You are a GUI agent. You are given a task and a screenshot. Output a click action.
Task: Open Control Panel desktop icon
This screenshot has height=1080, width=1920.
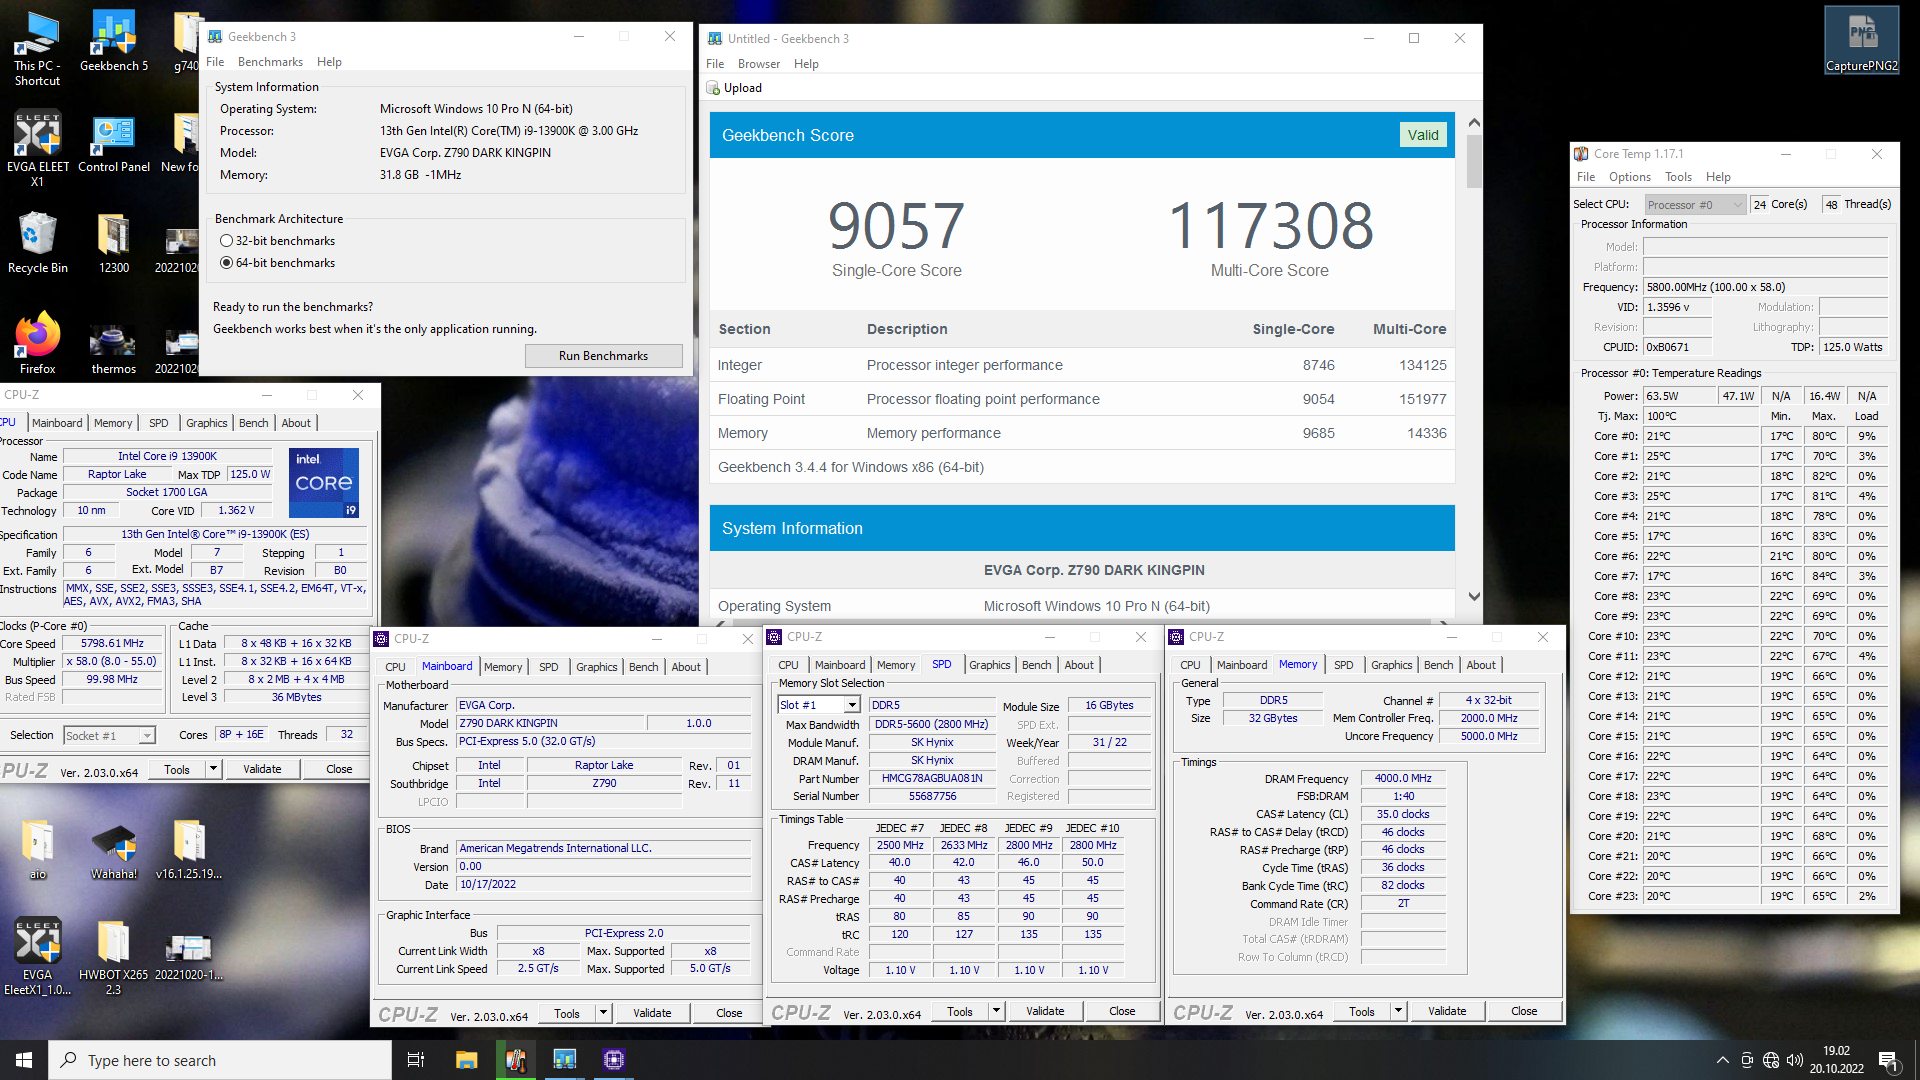[x=113, y=143]
